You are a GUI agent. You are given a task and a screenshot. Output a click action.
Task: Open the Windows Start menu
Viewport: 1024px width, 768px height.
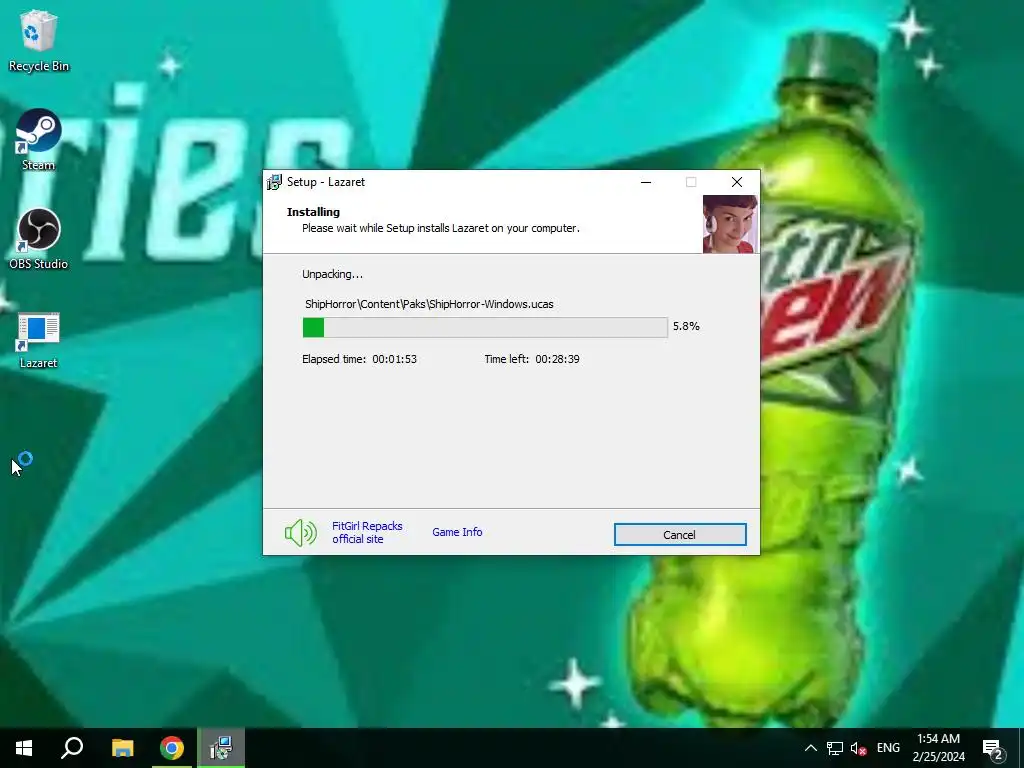[x=24, y=748]
